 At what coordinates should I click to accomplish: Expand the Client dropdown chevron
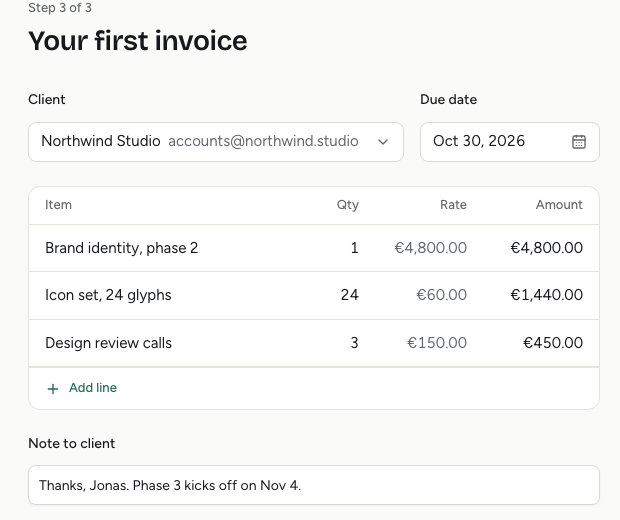[383, 142]
